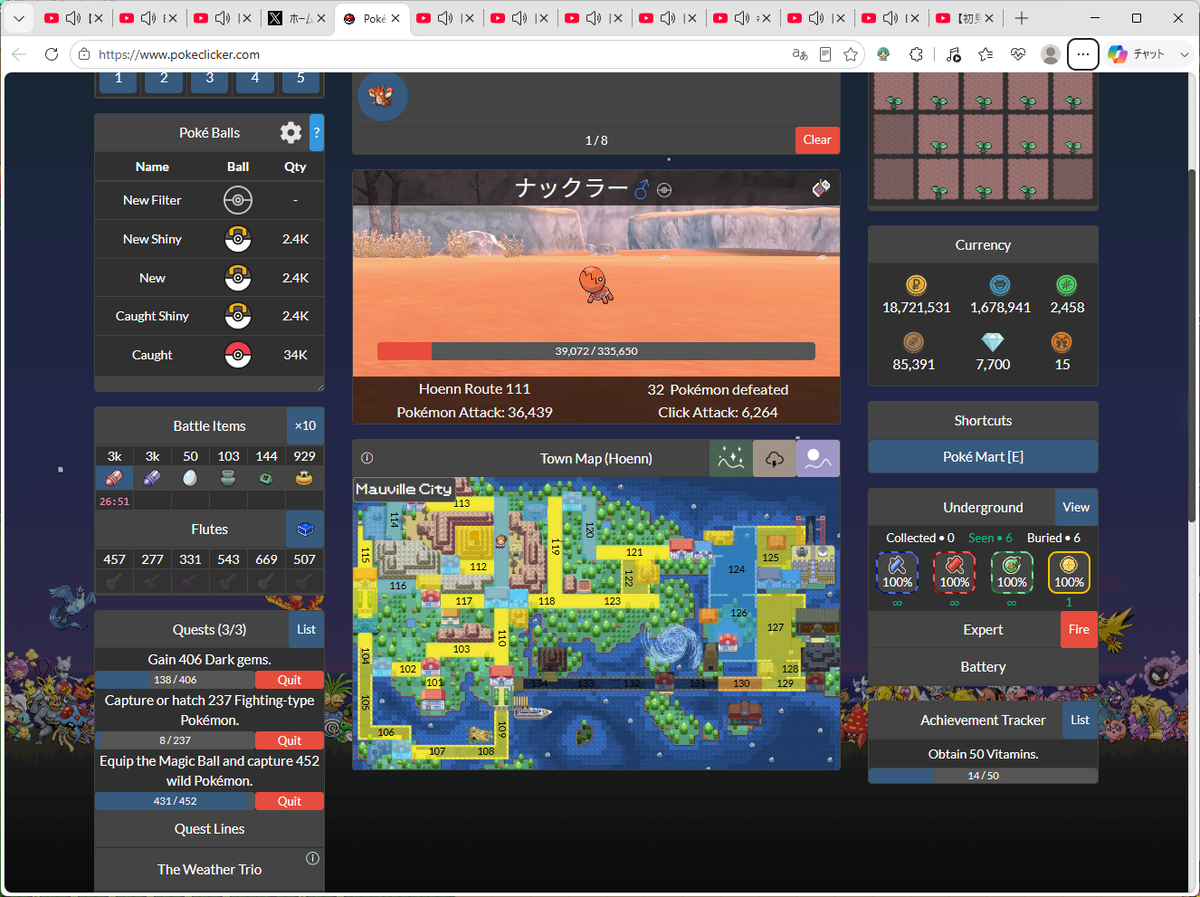This screenshot has height=897, width=1200.
Task: Toggle the flute with quantity 277
Action: coord(152,580)
